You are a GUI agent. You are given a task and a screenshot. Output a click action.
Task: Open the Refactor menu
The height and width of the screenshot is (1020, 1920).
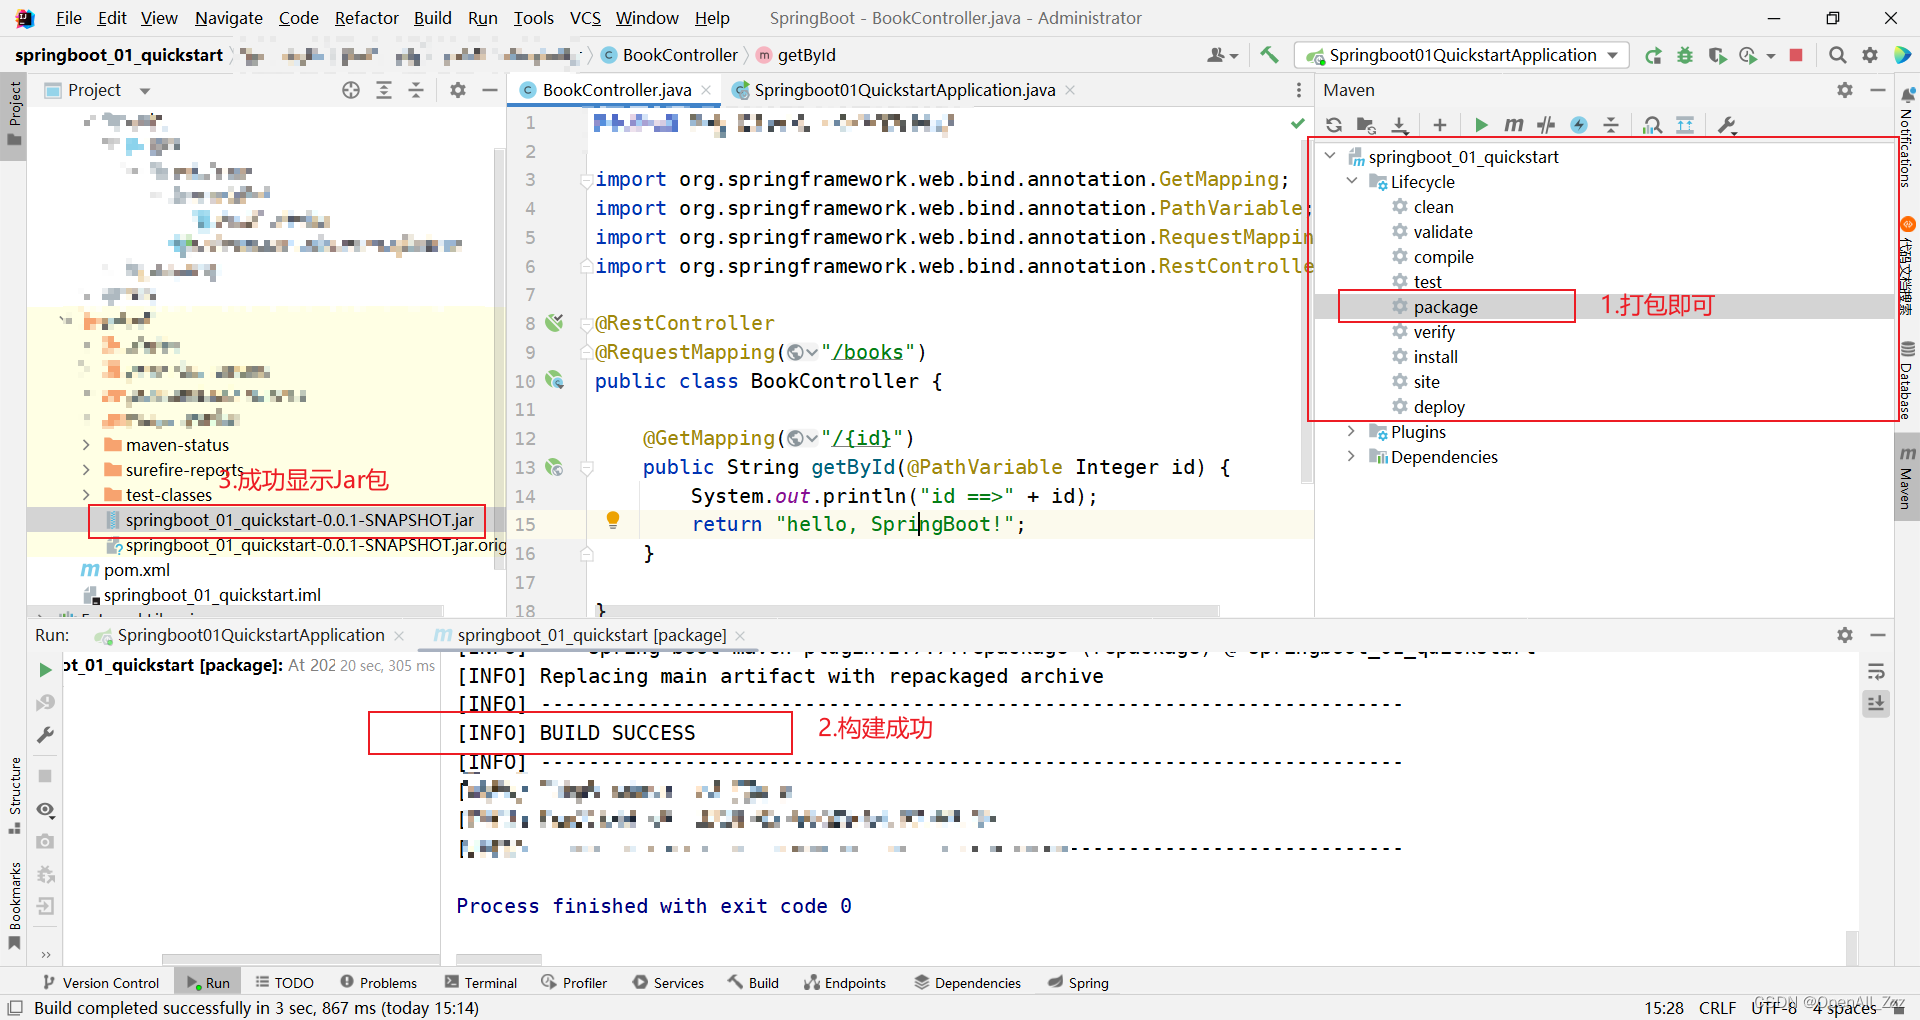point(366,18)
